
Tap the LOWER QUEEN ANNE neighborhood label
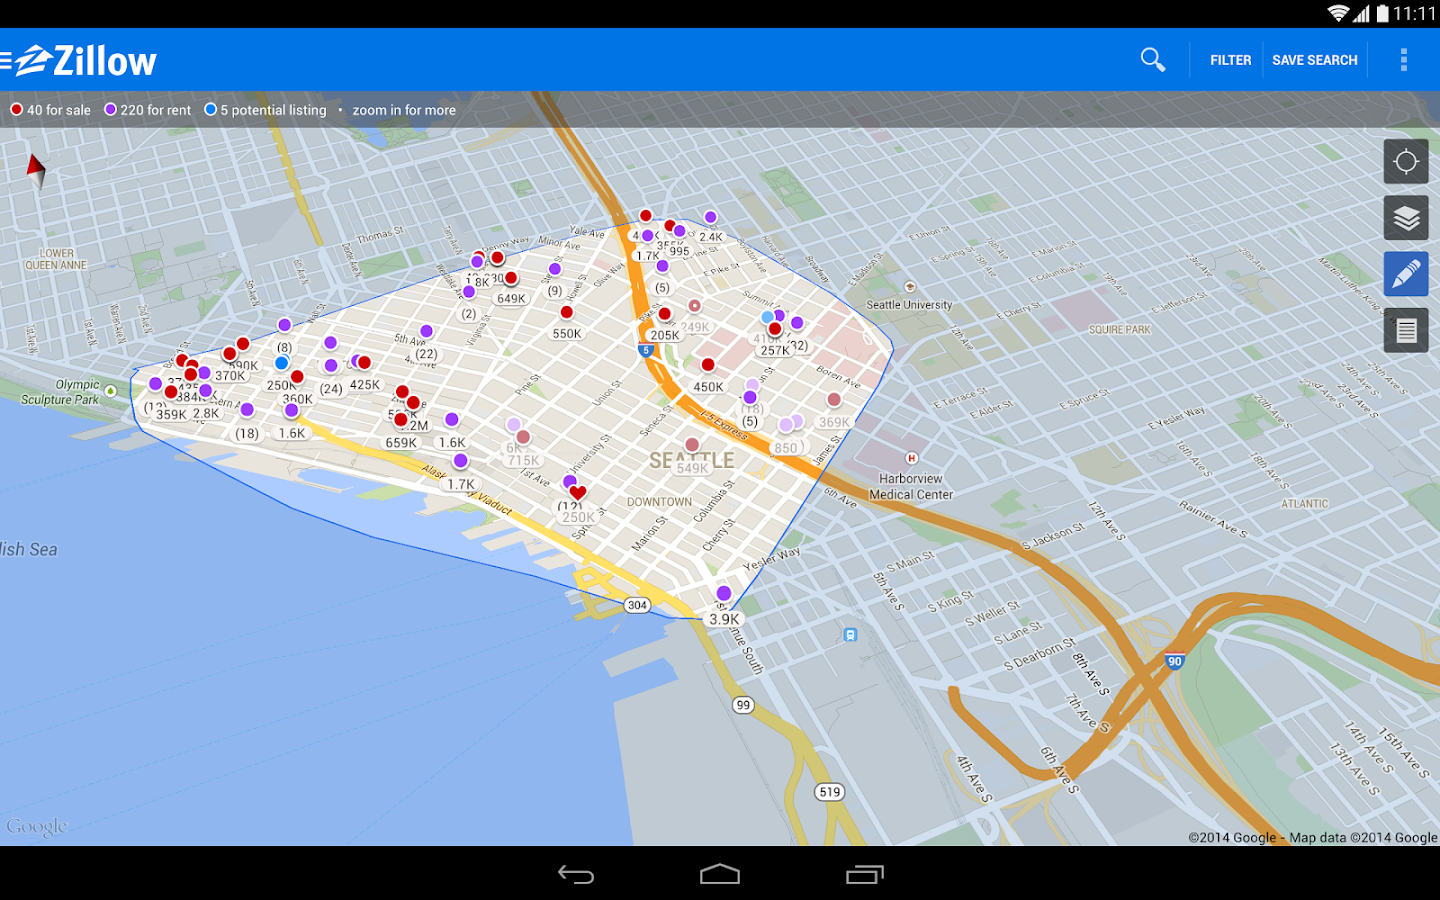click(56, 260)
